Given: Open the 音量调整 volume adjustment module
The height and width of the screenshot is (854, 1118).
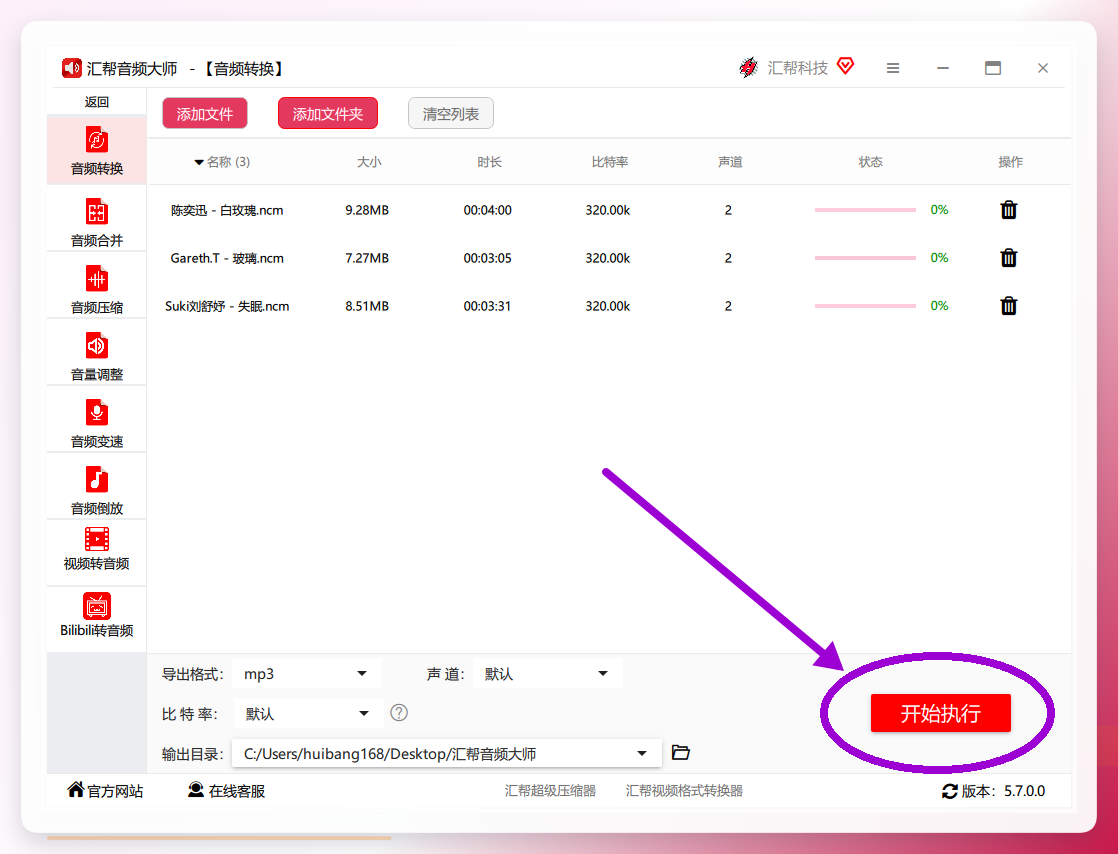Looking at the screenshot, I should [96, 356].
